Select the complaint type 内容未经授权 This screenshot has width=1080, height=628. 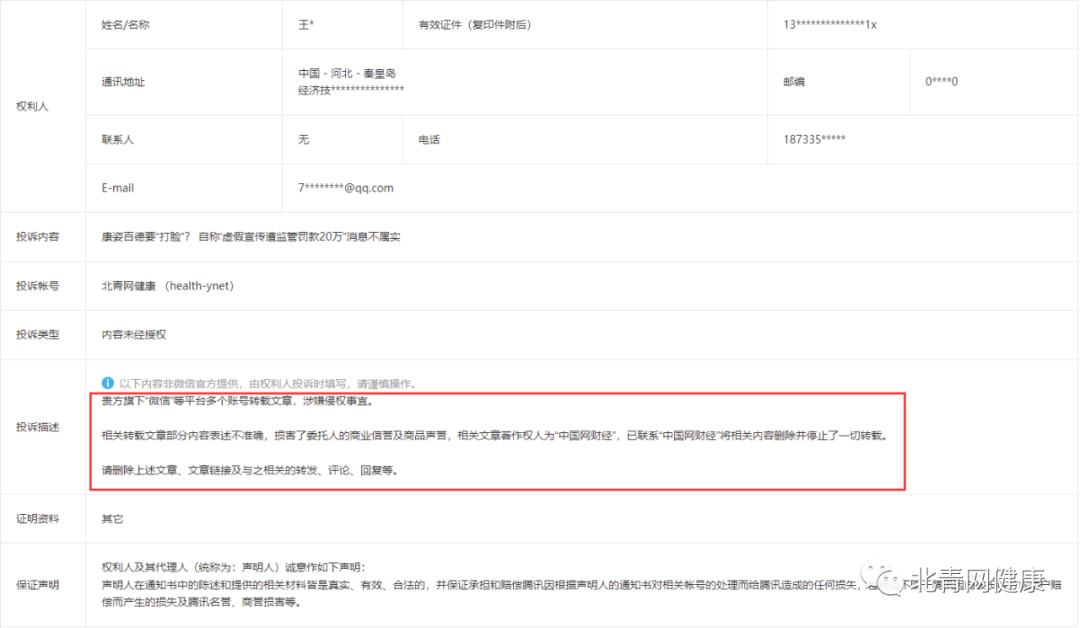pos(134,335)
